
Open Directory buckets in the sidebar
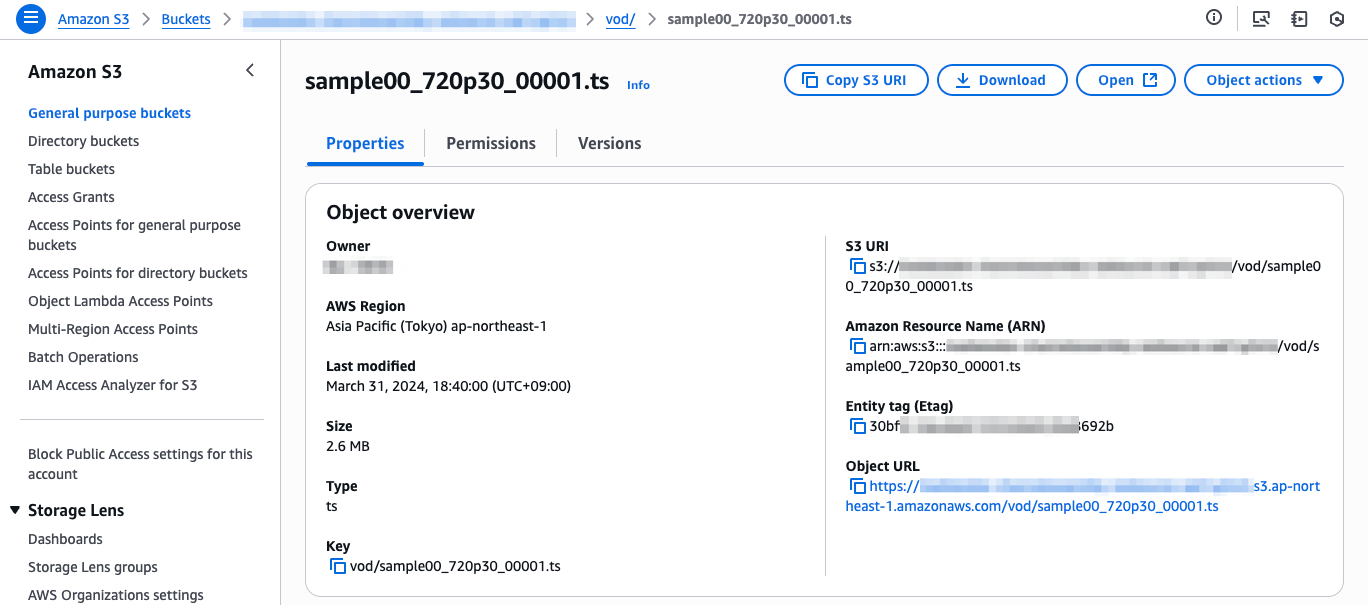[x=84, y=141]
